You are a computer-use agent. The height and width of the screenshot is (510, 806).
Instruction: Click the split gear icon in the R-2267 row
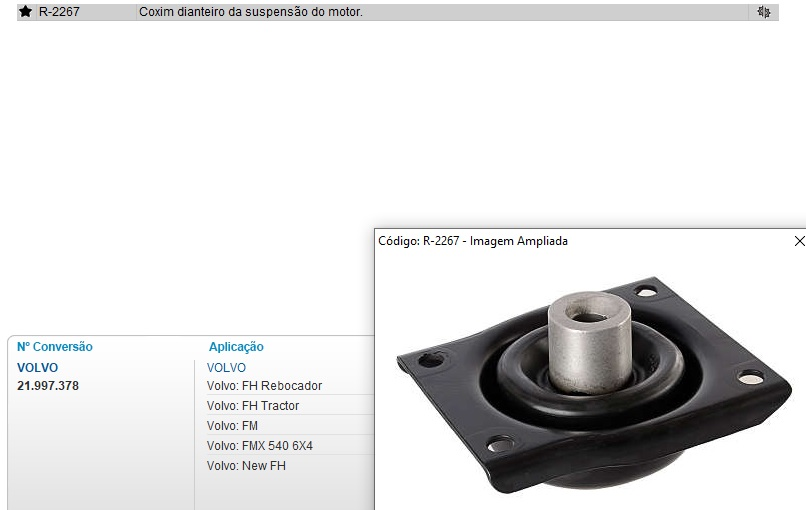coord(764,12)
